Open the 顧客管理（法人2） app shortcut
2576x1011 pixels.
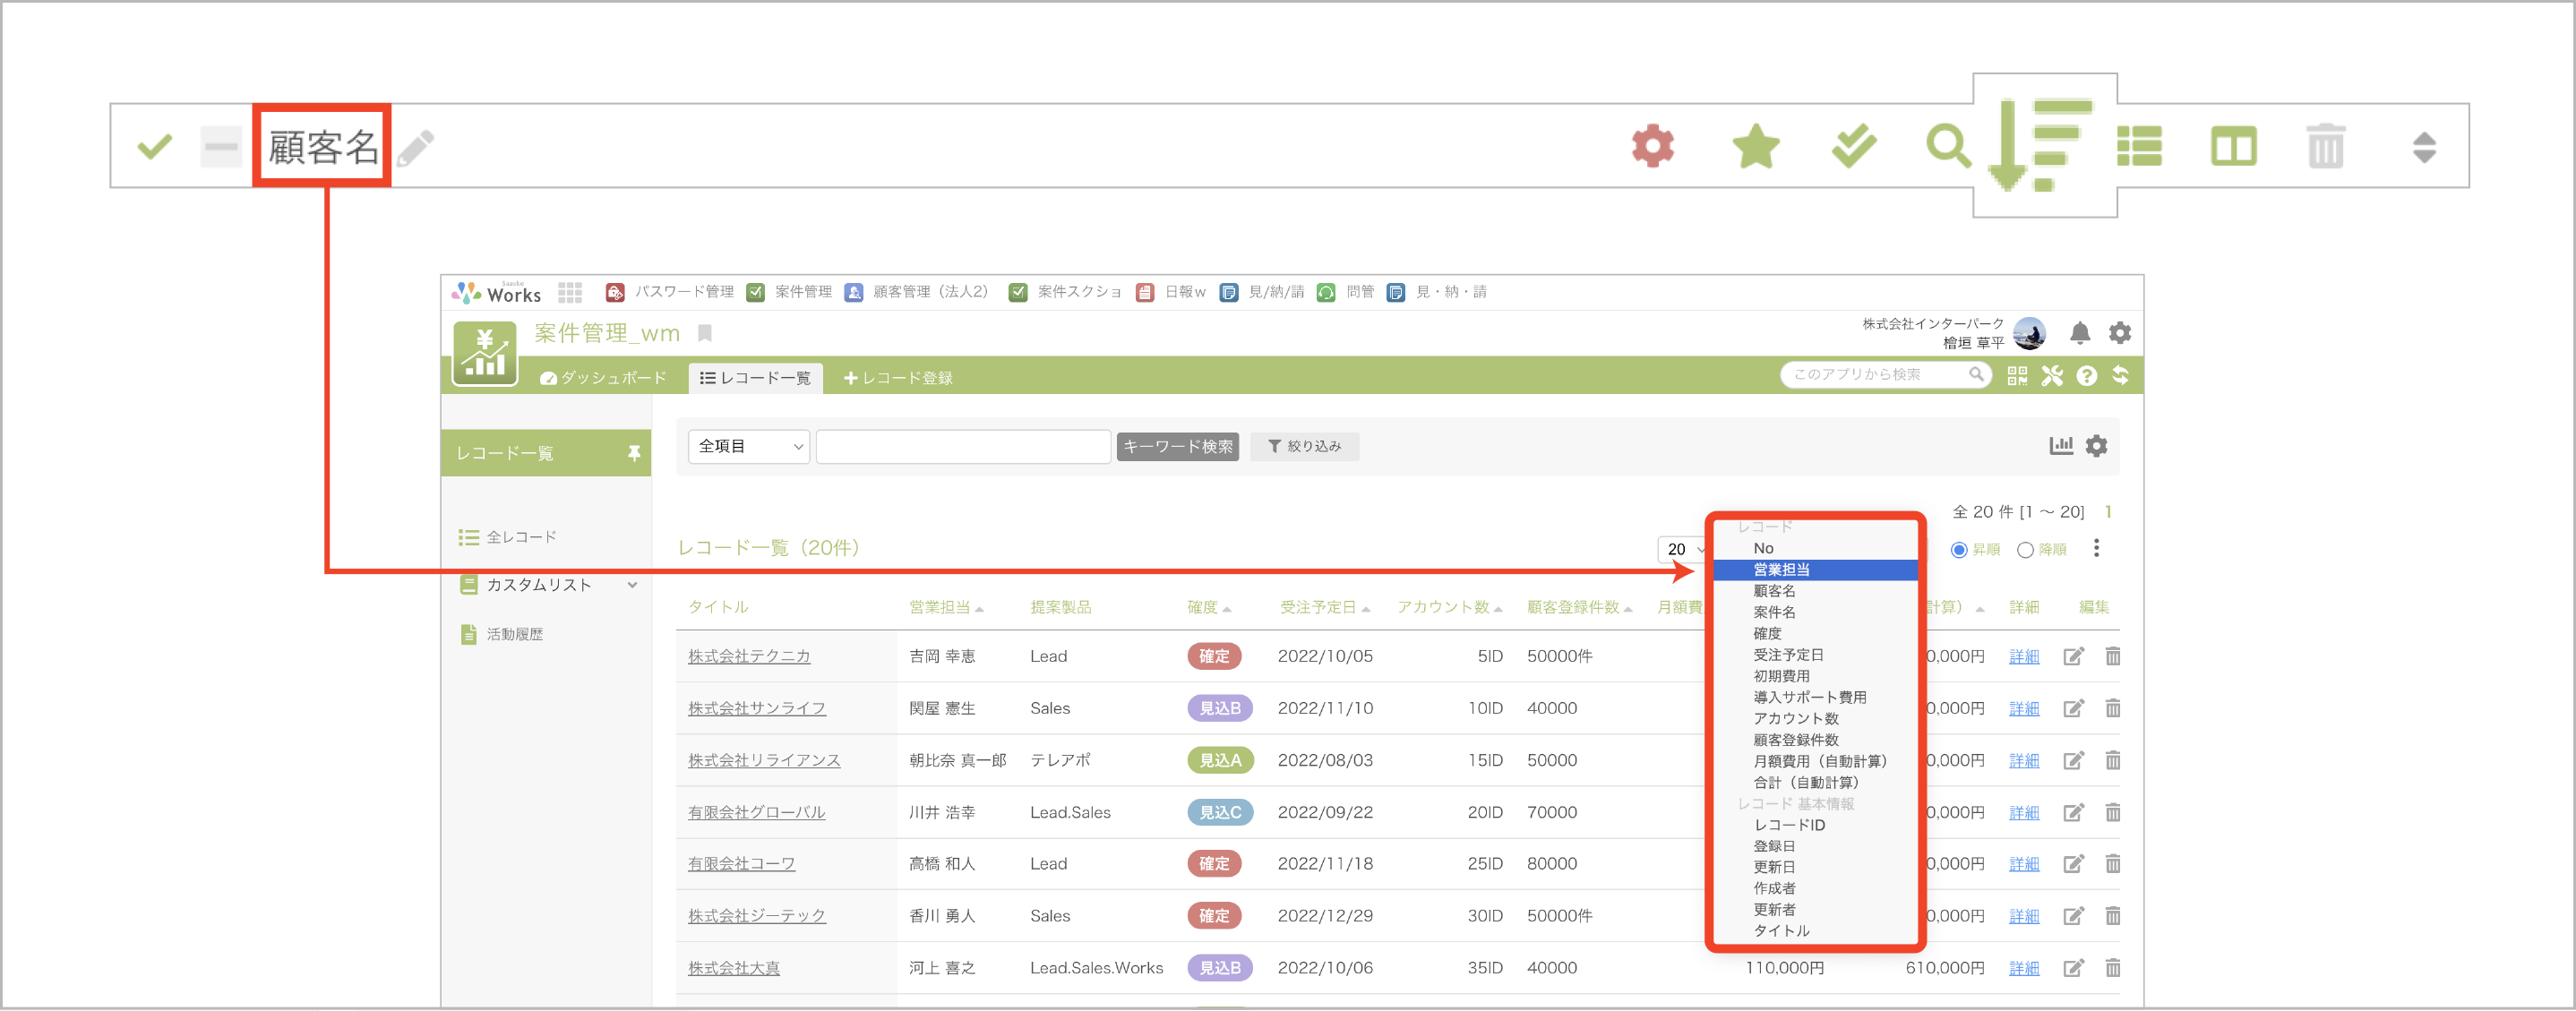tap(916, 292)
